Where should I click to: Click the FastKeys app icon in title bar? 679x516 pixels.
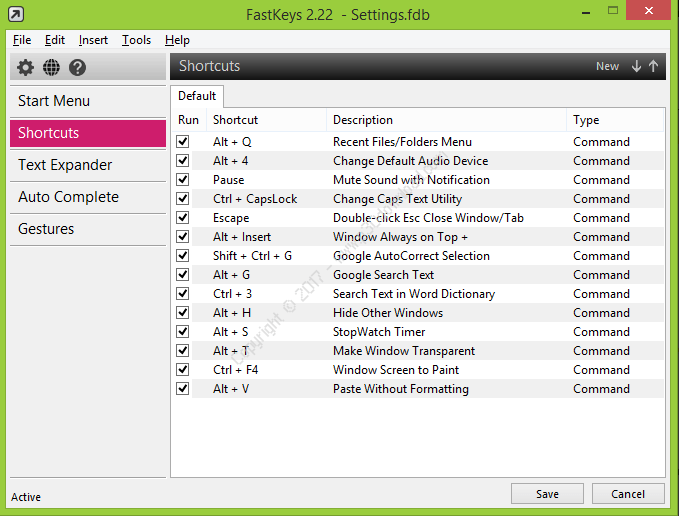click(x=16, y=14)
